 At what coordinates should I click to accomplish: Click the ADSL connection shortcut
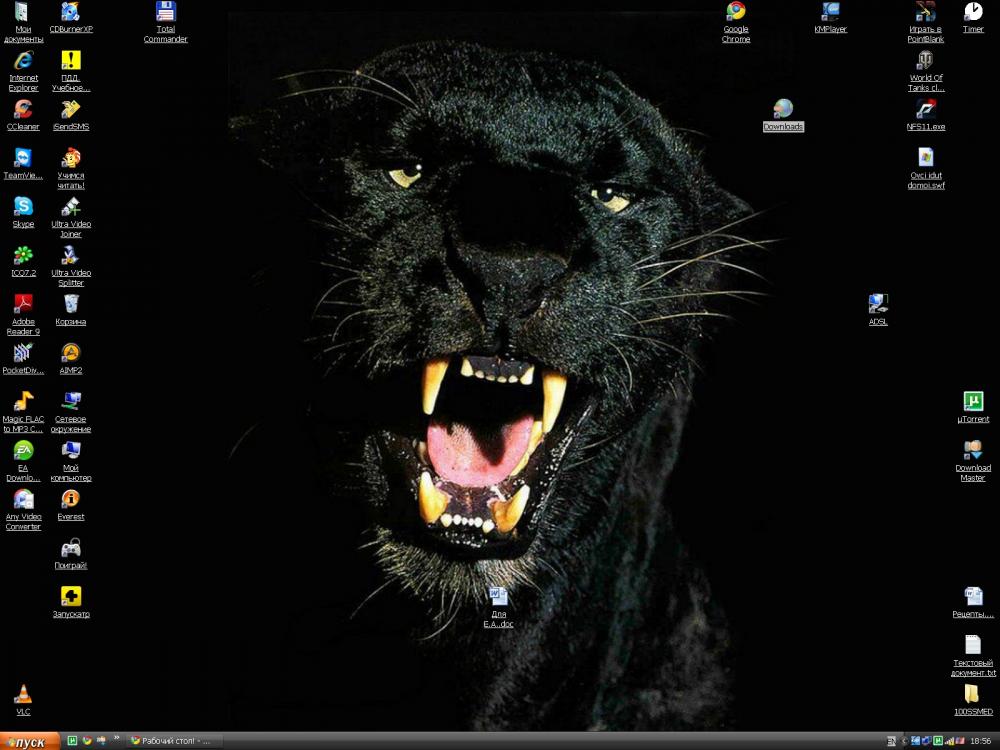[x=877, y=304]
